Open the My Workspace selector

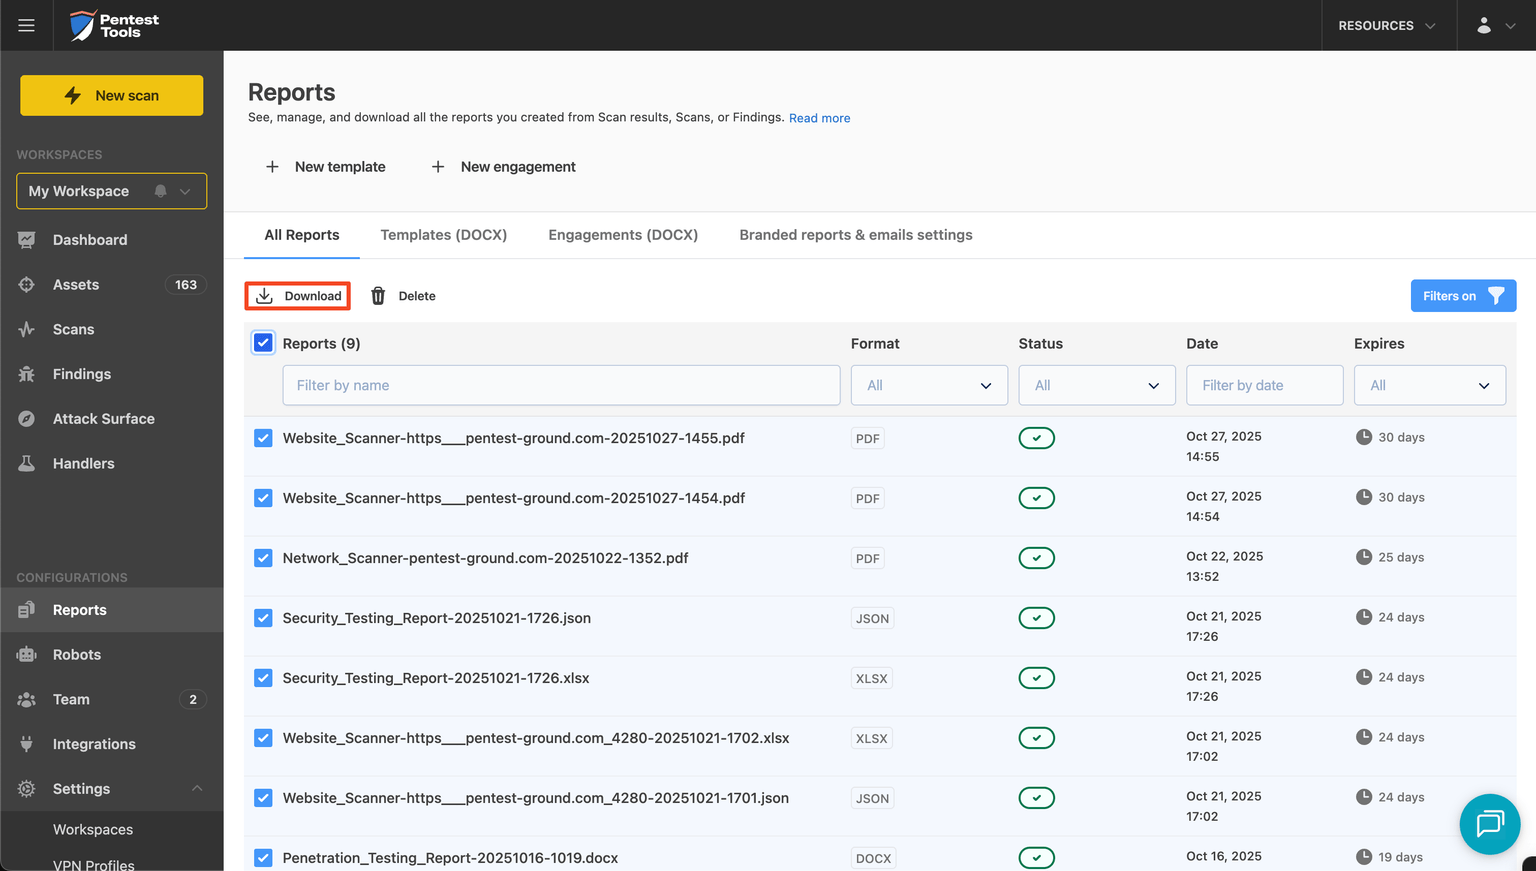coord(111,191)
